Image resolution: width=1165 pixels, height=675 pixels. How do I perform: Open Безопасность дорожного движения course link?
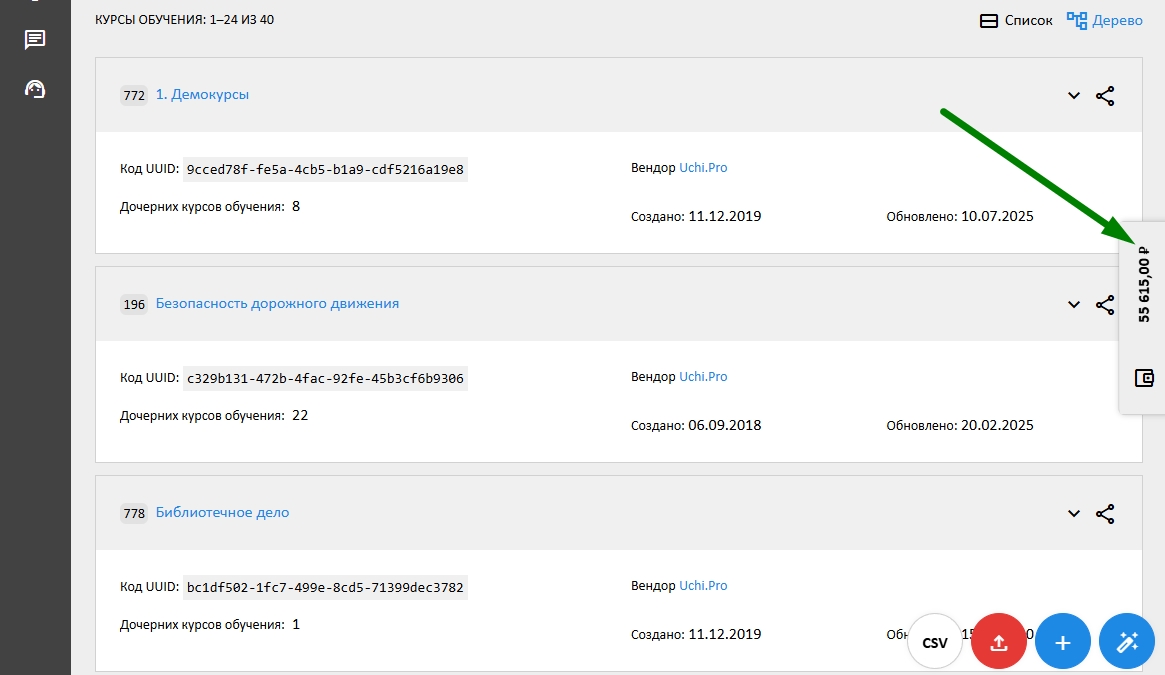277,303
